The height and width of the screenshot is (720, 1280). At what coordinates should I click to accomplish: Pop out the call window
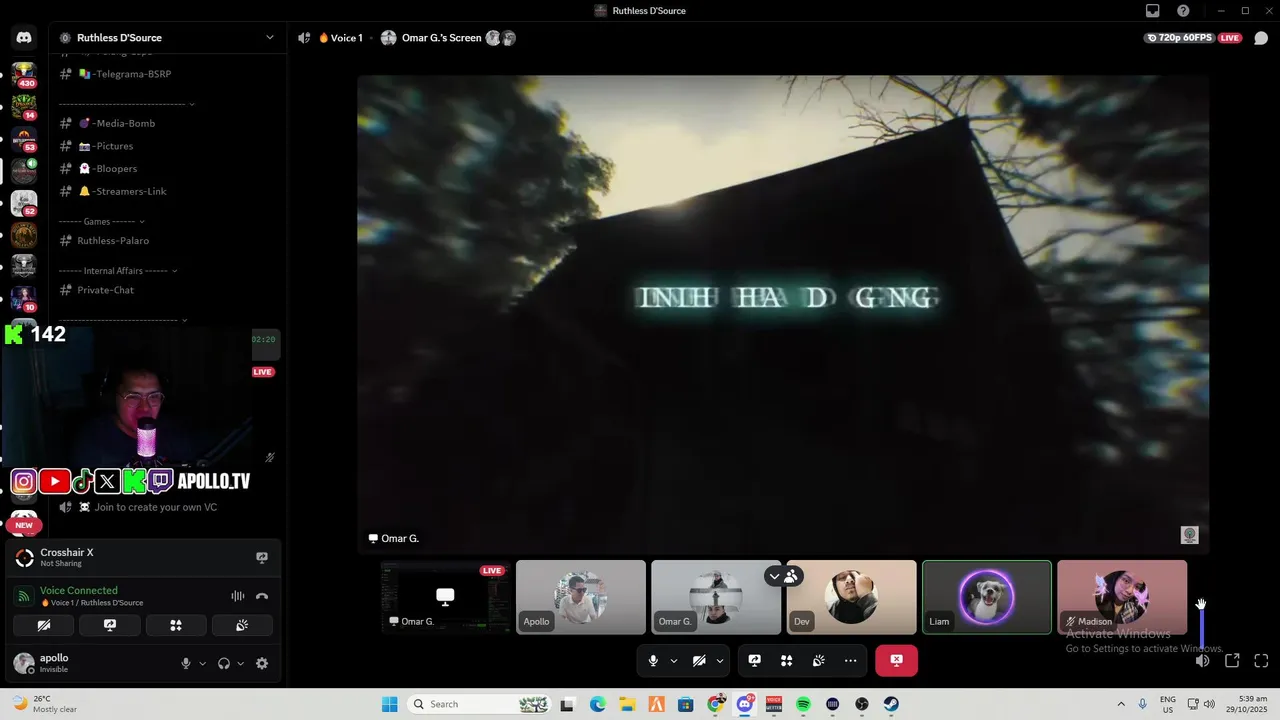(x=1232, y=660)
